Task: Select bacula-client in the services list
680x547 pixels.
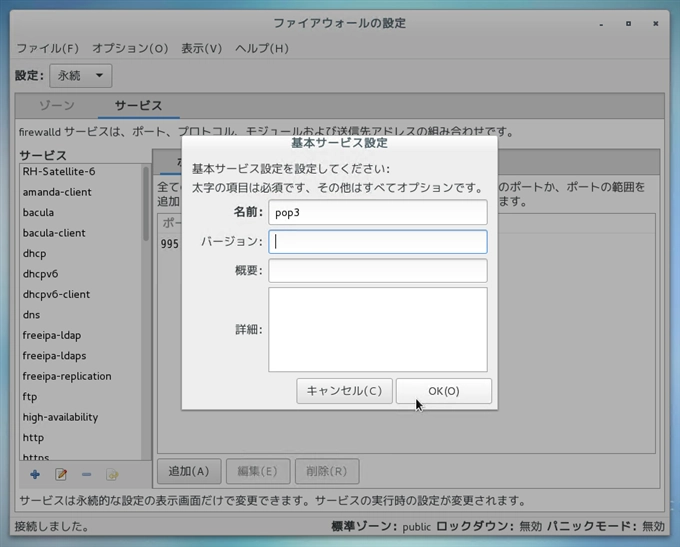Action: click(81, 233)
